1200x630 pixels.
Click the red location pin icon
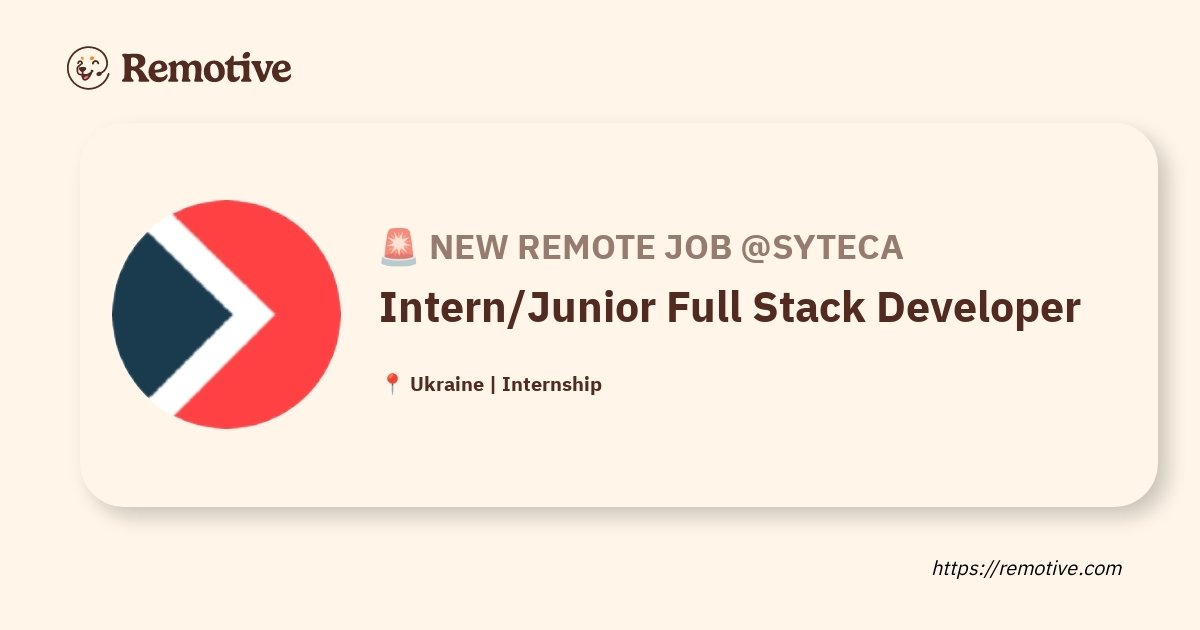pyautogui.click(x=392, y=384)
